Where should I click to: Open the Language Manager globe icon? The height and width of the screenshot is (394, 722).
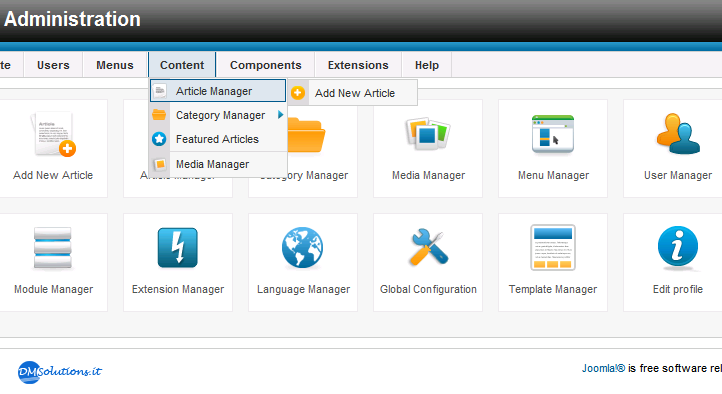(303, 248)
